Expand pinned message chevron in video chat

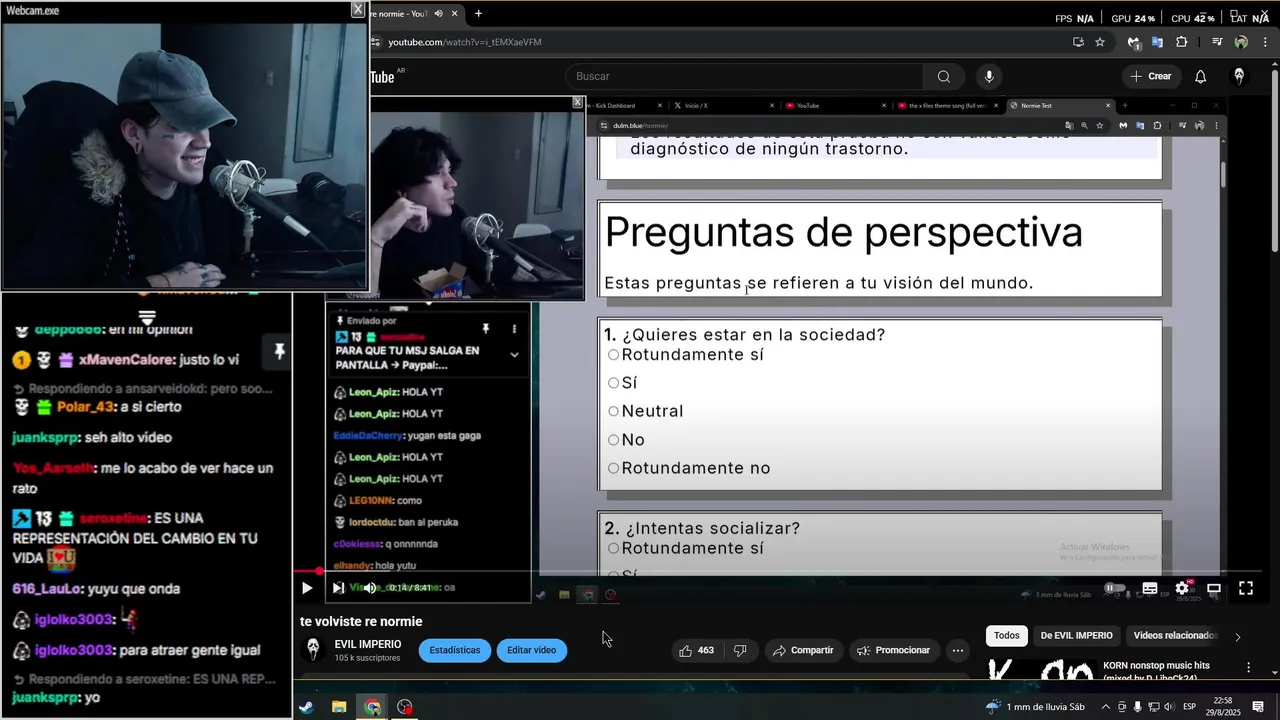tap(514, 354)
